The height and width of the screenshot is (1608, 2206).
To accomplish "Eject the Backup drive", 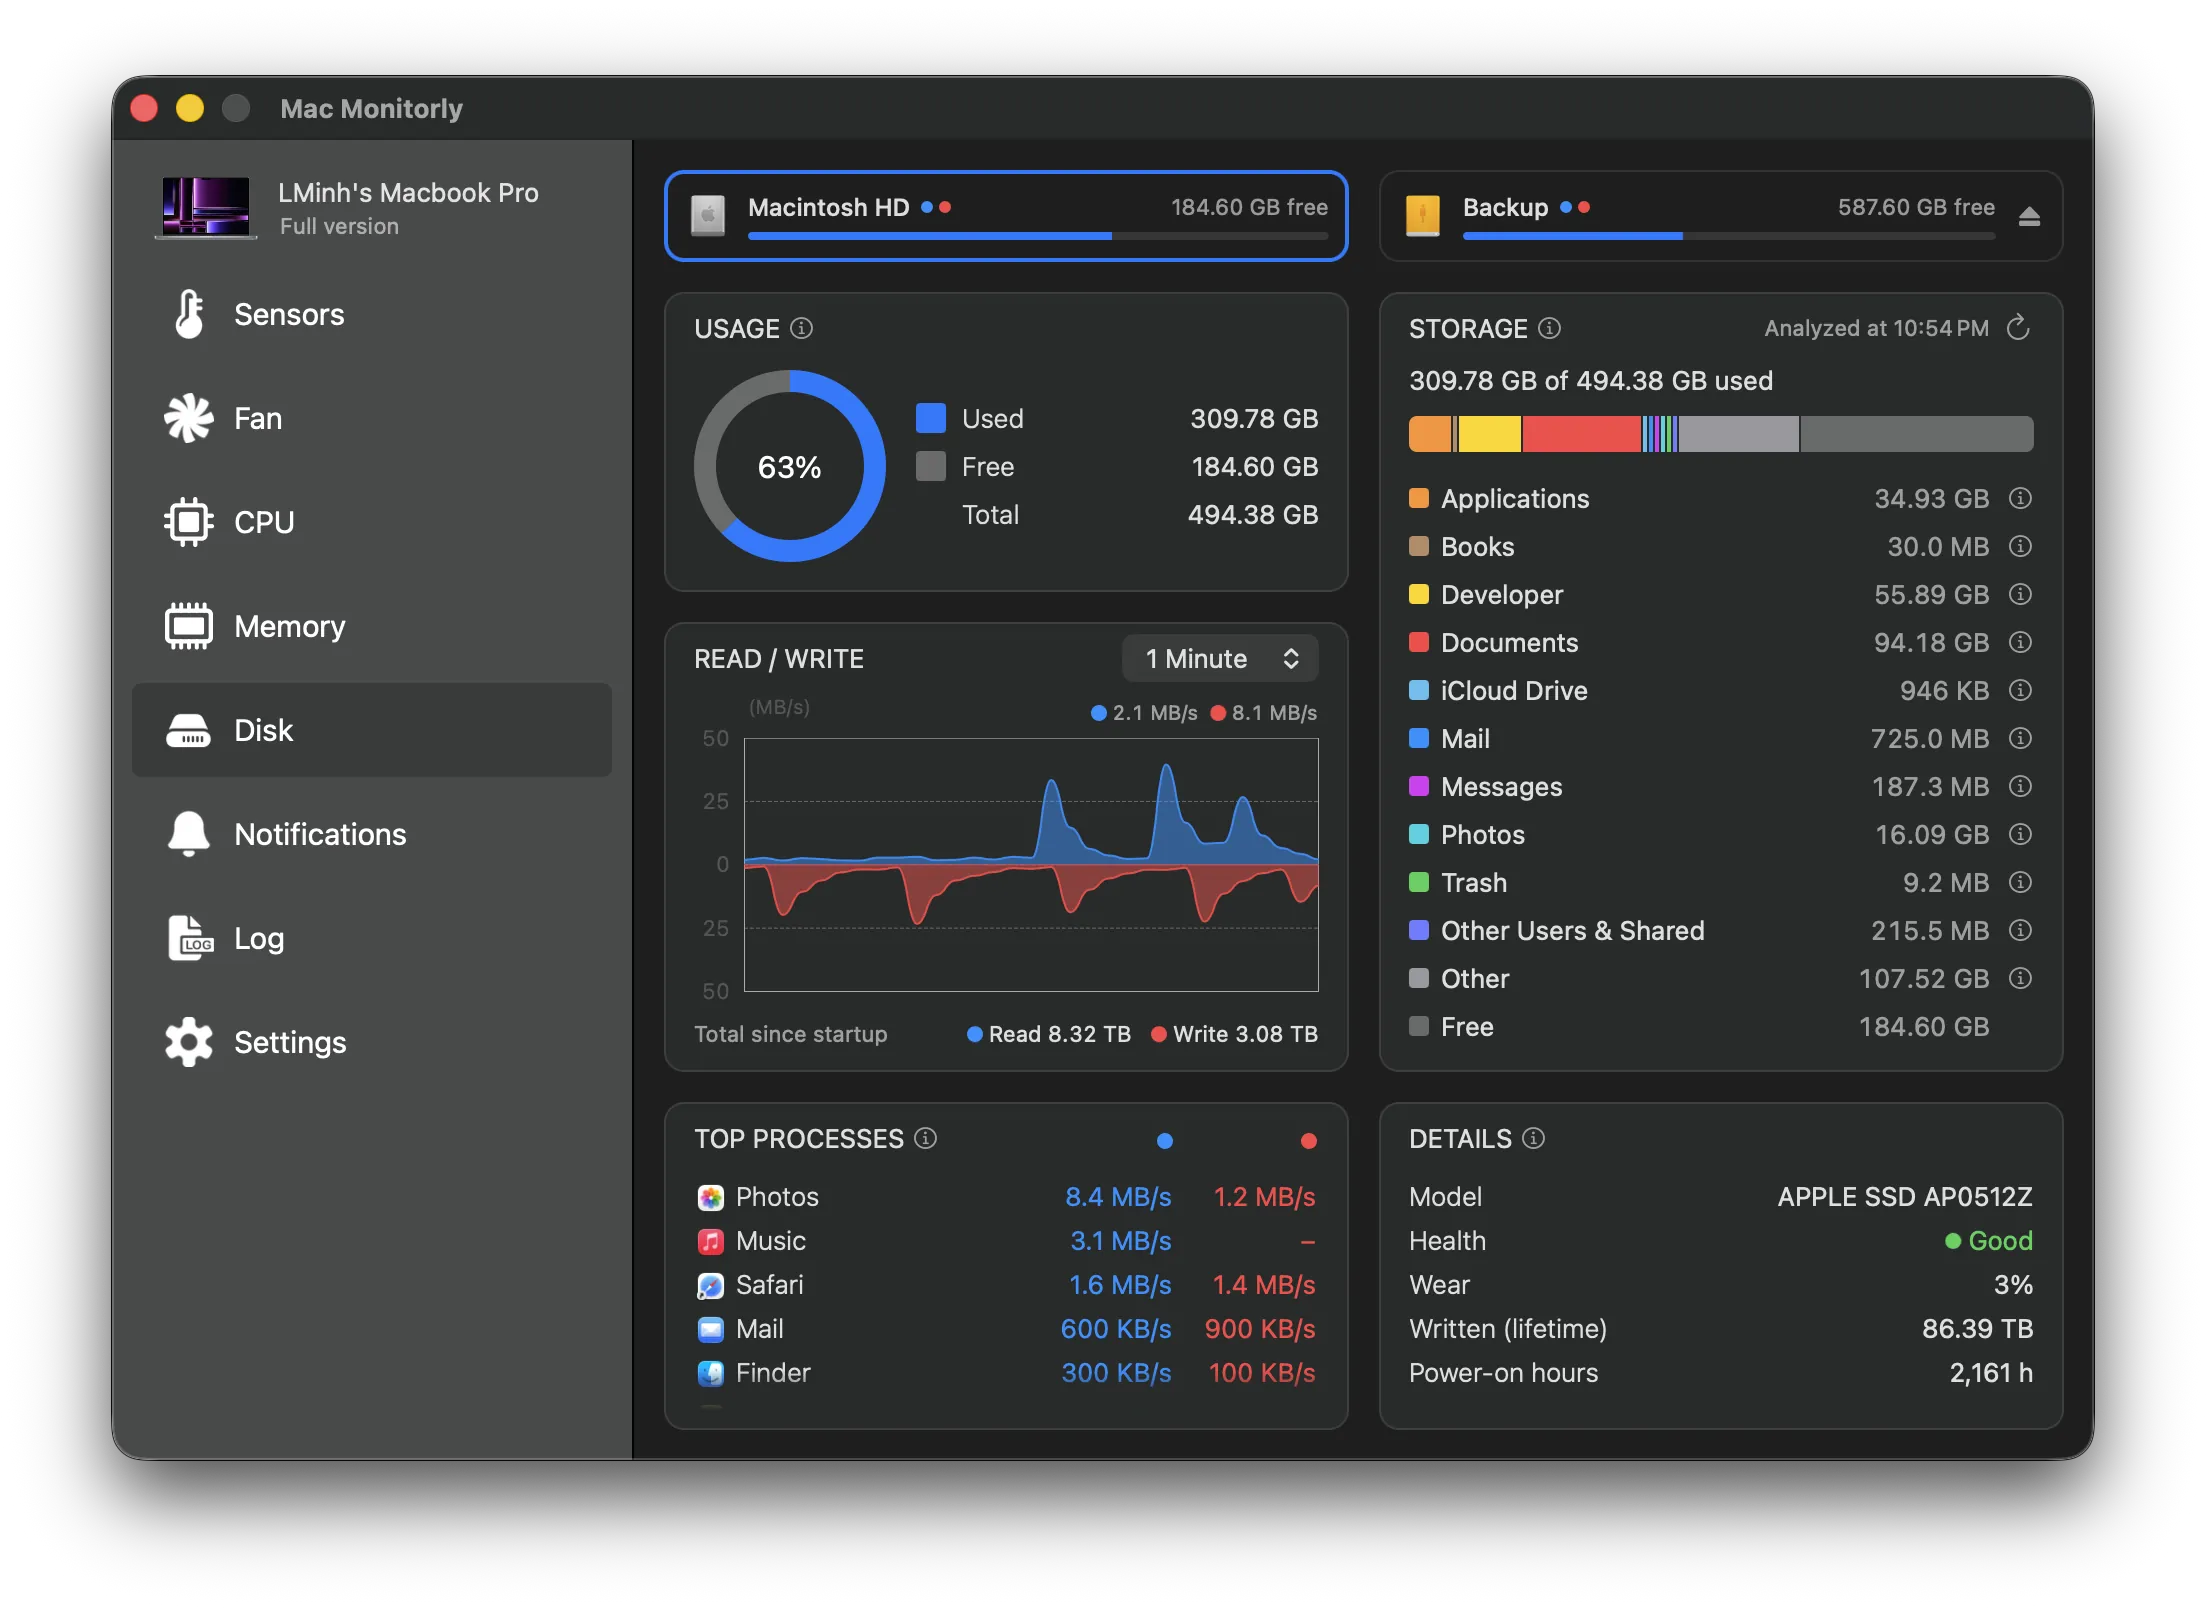I will (2028, 216).
